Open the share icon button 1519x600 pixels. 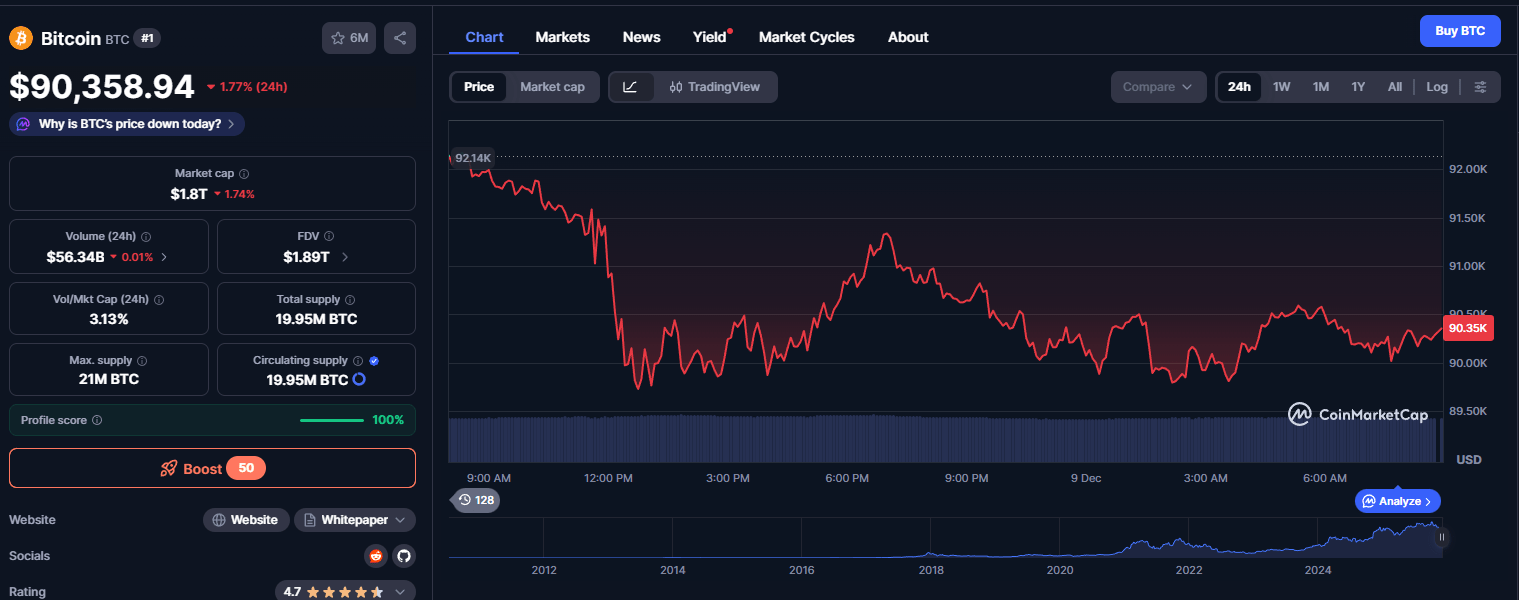[400, 38]
